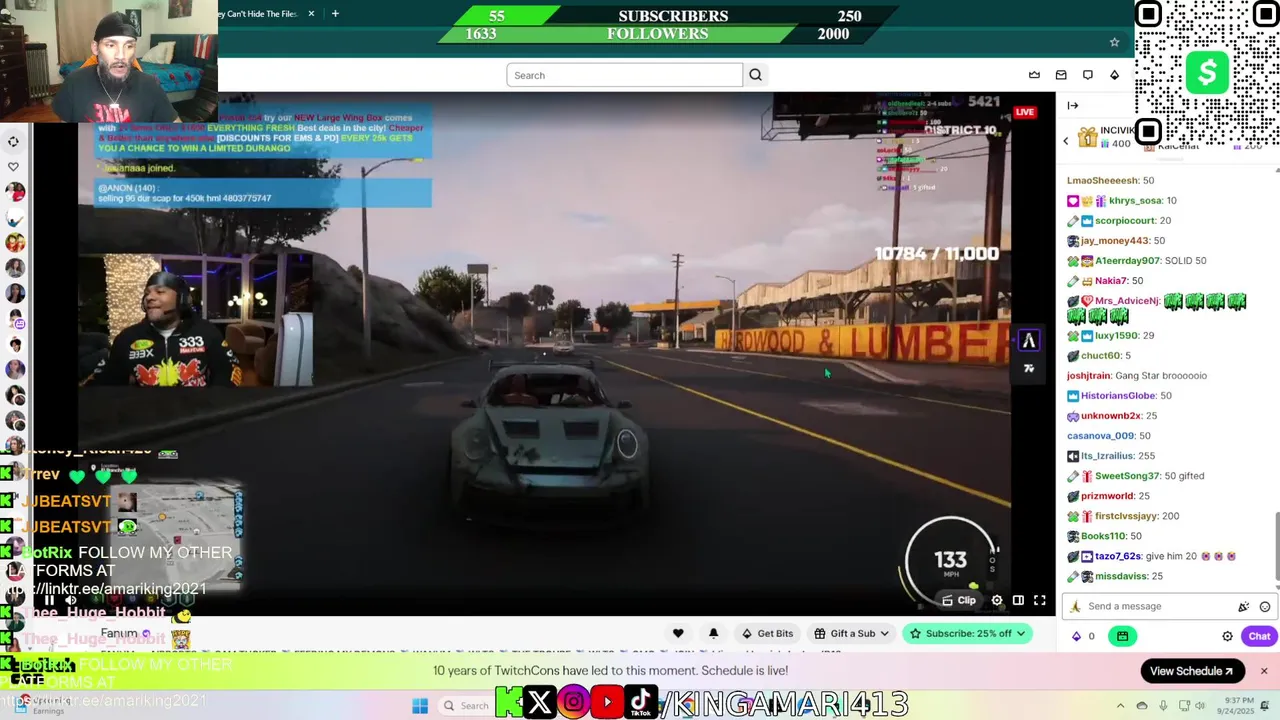
Task: Click username scorpiocourt in chat
Action: [x=1124, y=220]
